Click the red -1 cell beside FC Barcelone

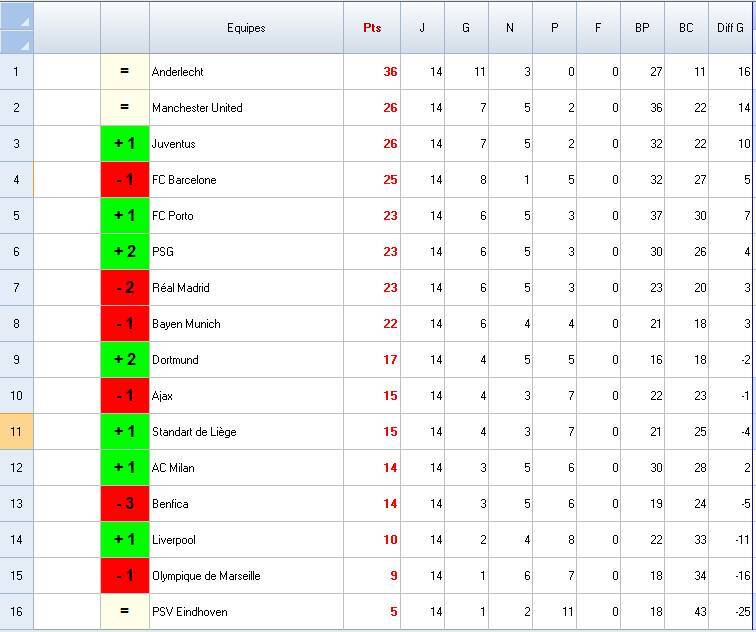pyautogui.click(x=125, y=180)
